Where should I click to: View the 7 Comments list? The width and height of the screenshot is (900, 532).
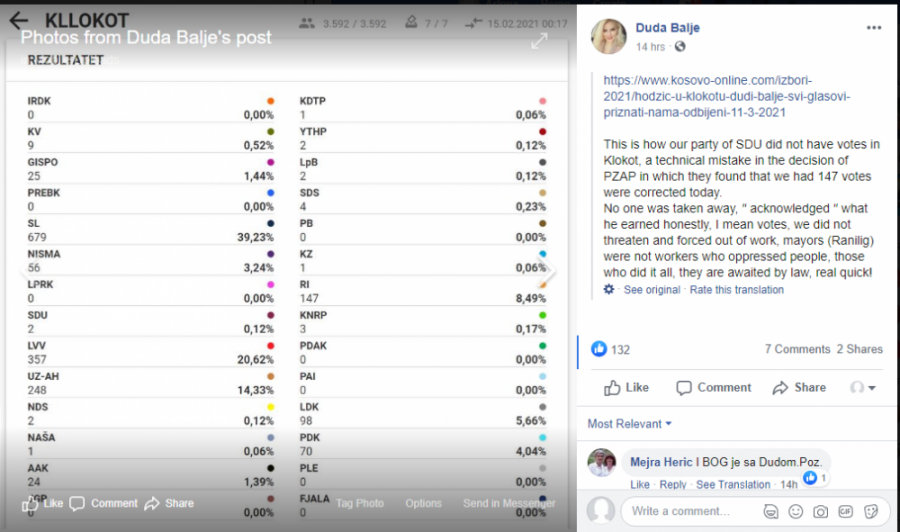(x=797, y=349)
